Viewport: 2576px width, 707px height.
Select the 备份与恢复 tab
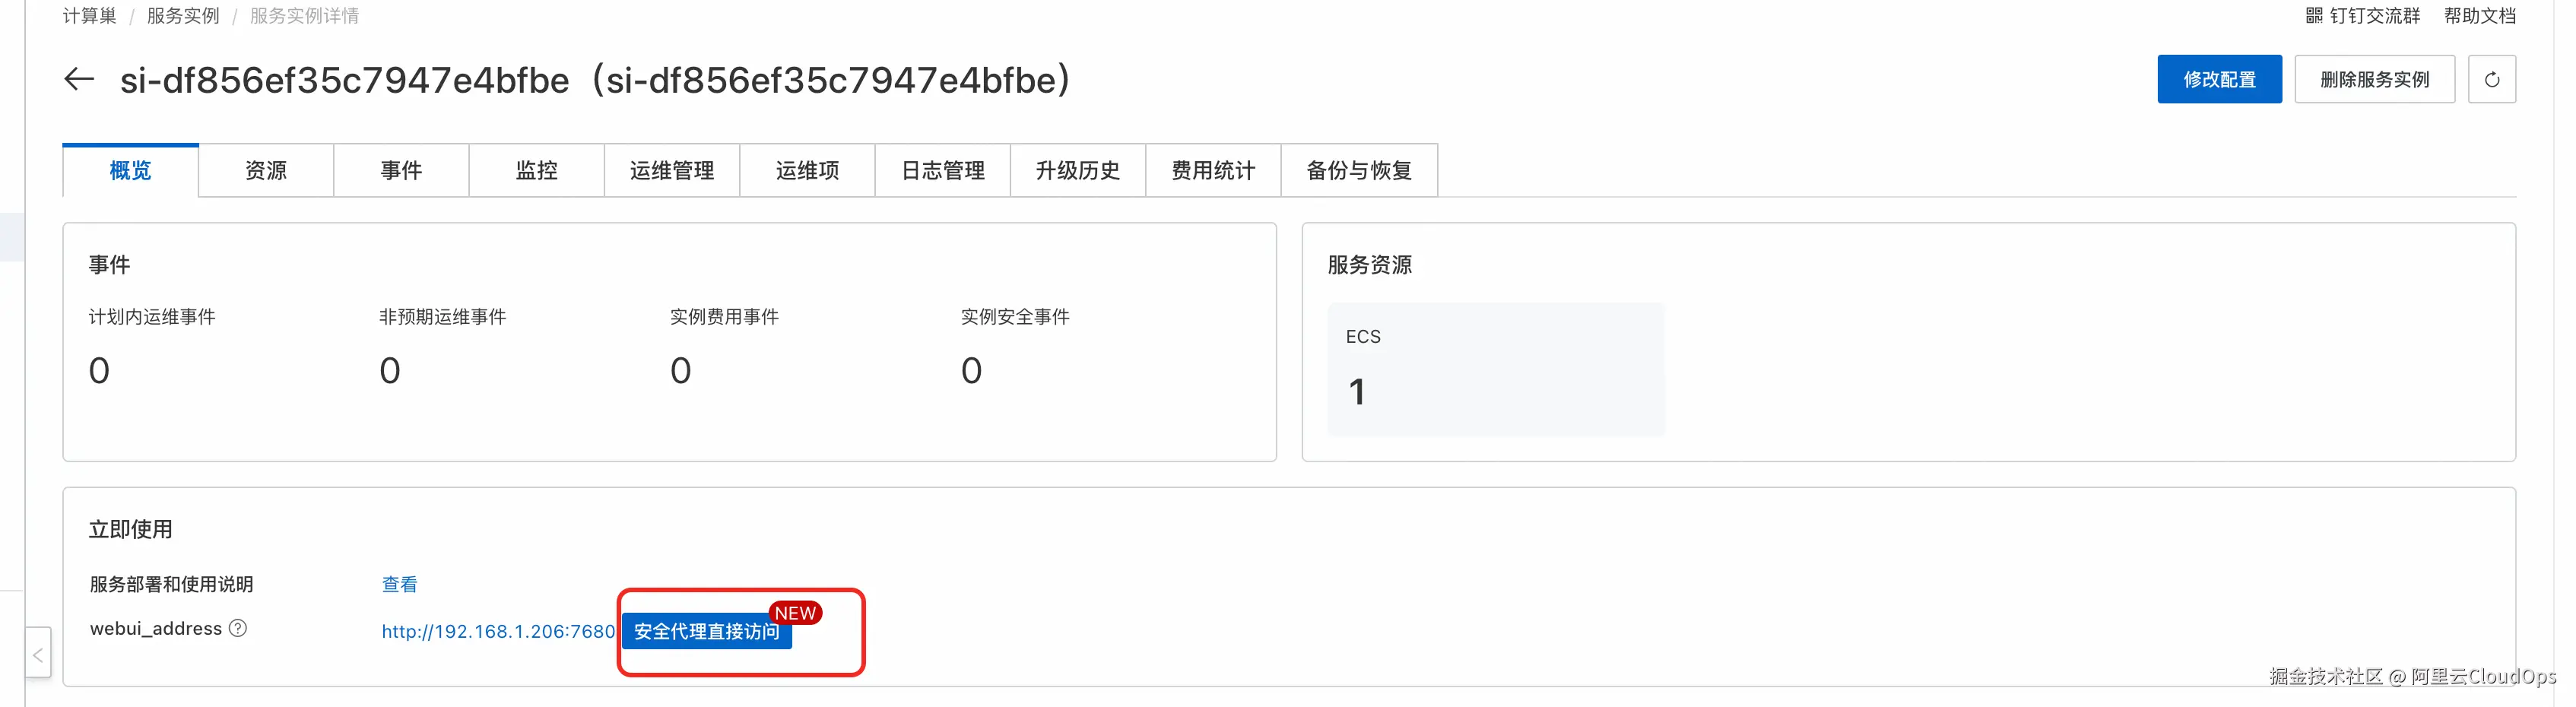[1359, 171]
